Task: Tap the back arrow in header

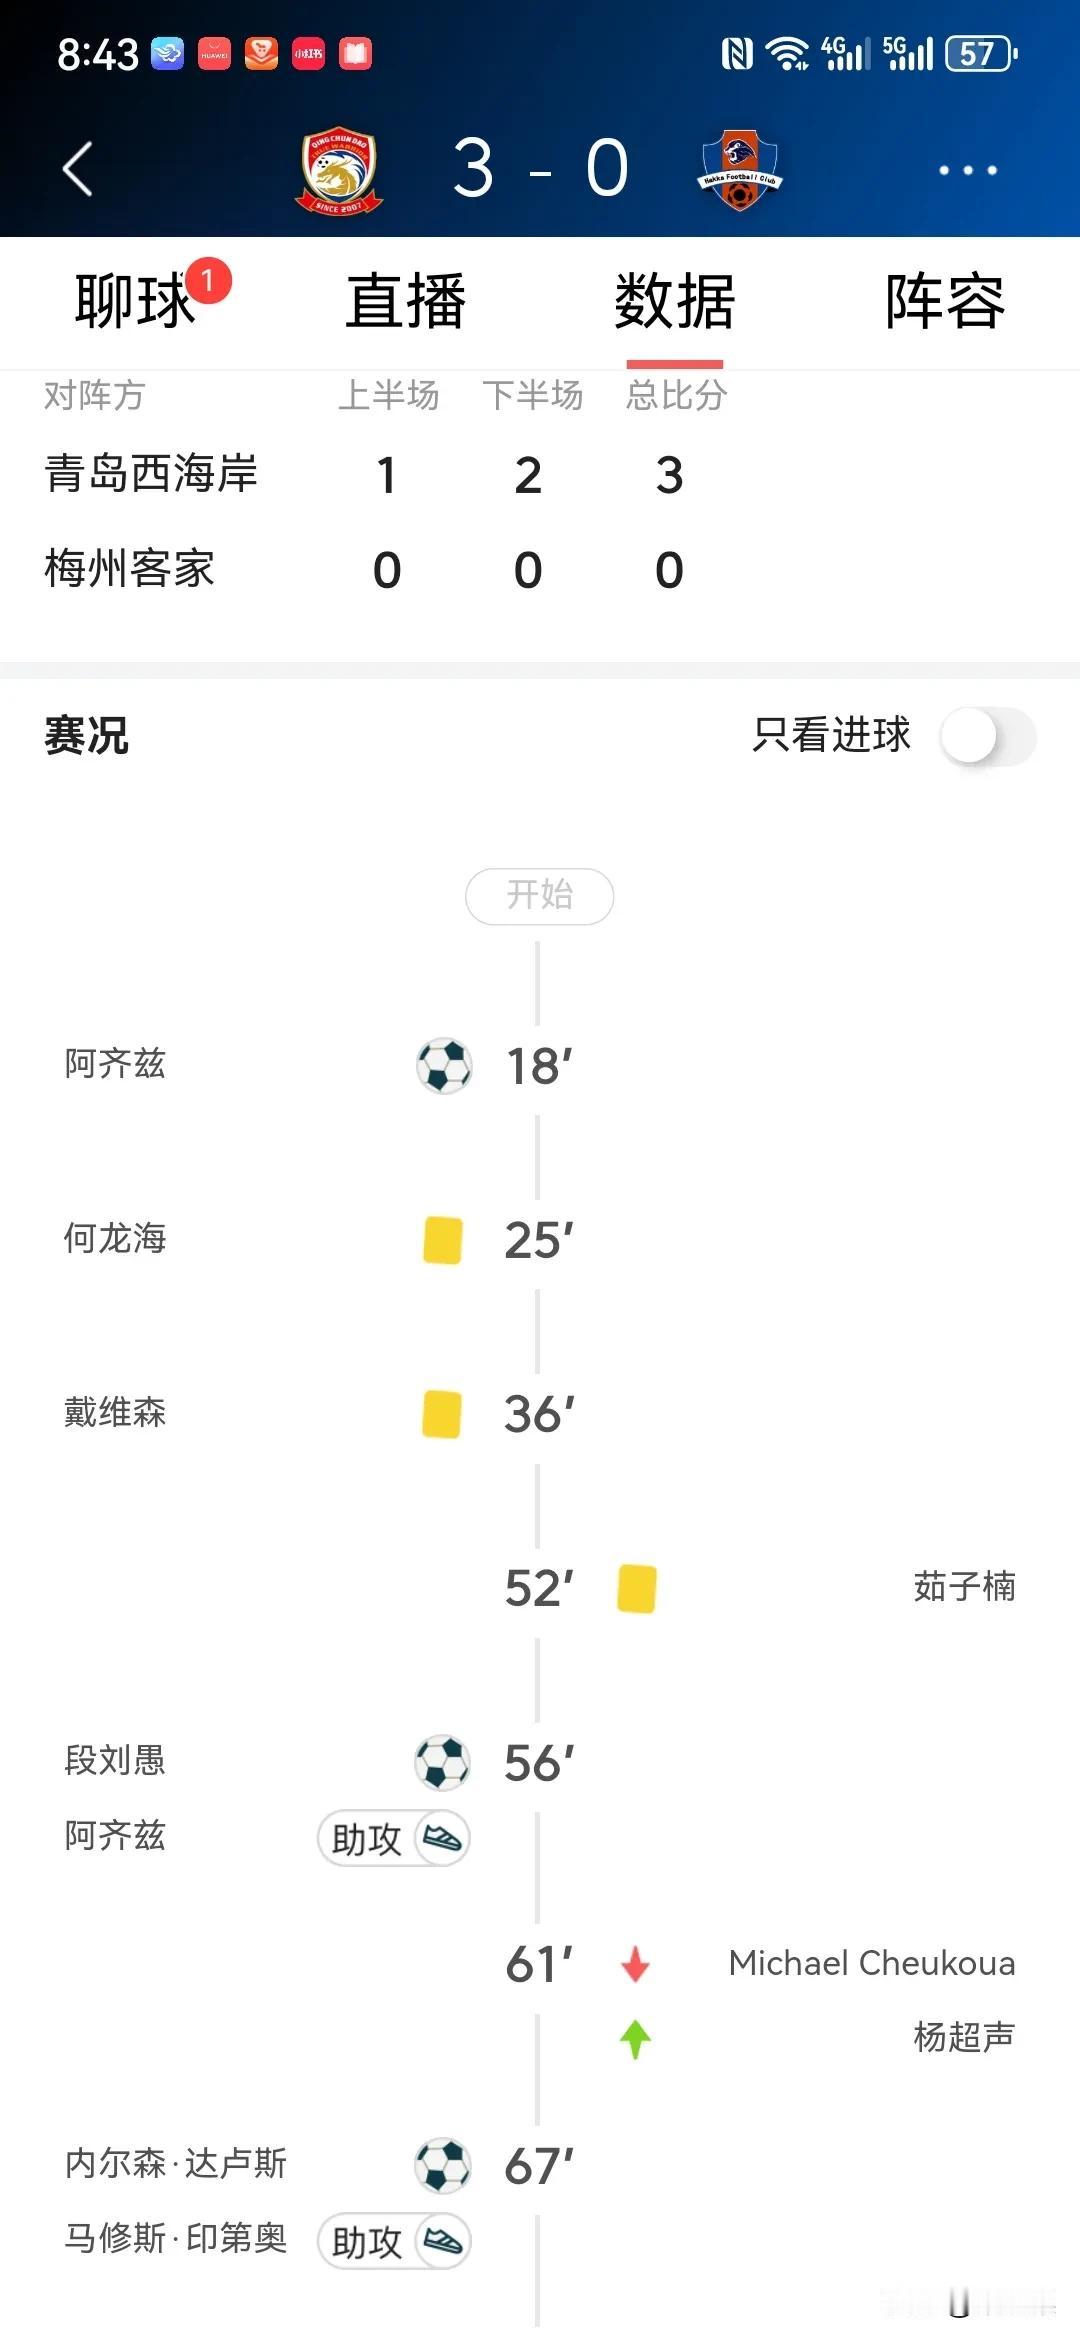Action: 78,169
